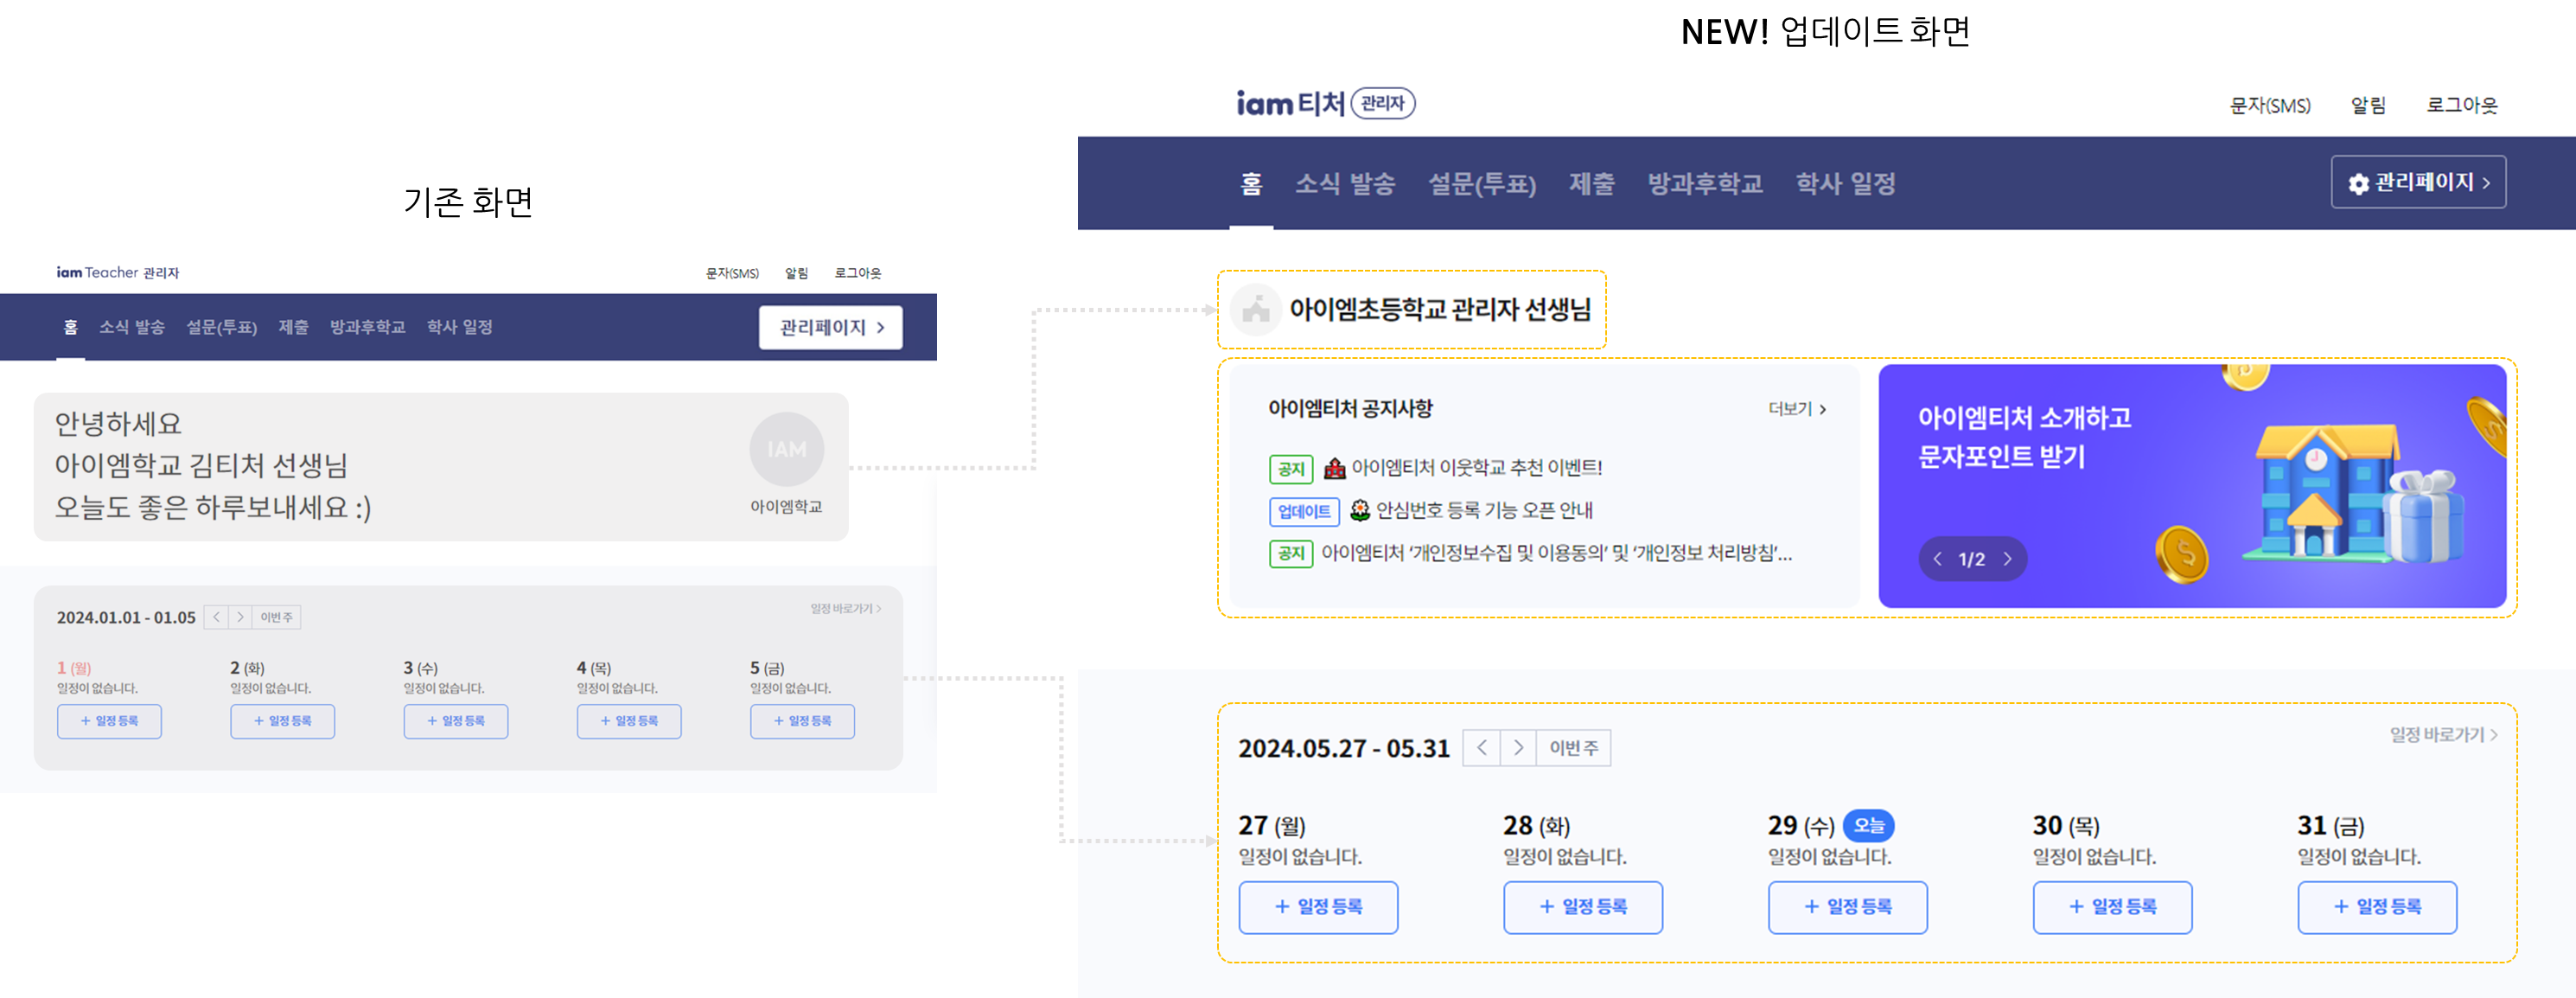2576x998 pixels.
Task: Expand 더보기 for 아이엠티처 공지사항
Action: (1797, 409)
